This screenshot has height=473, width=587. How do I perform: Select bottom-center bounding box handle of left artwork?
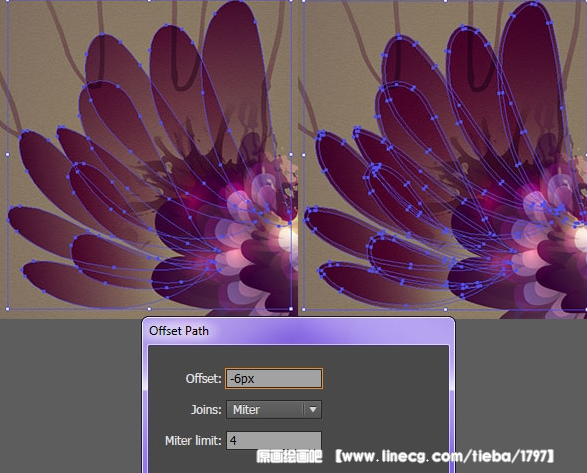pyautogui.click(x=149, y=309)
